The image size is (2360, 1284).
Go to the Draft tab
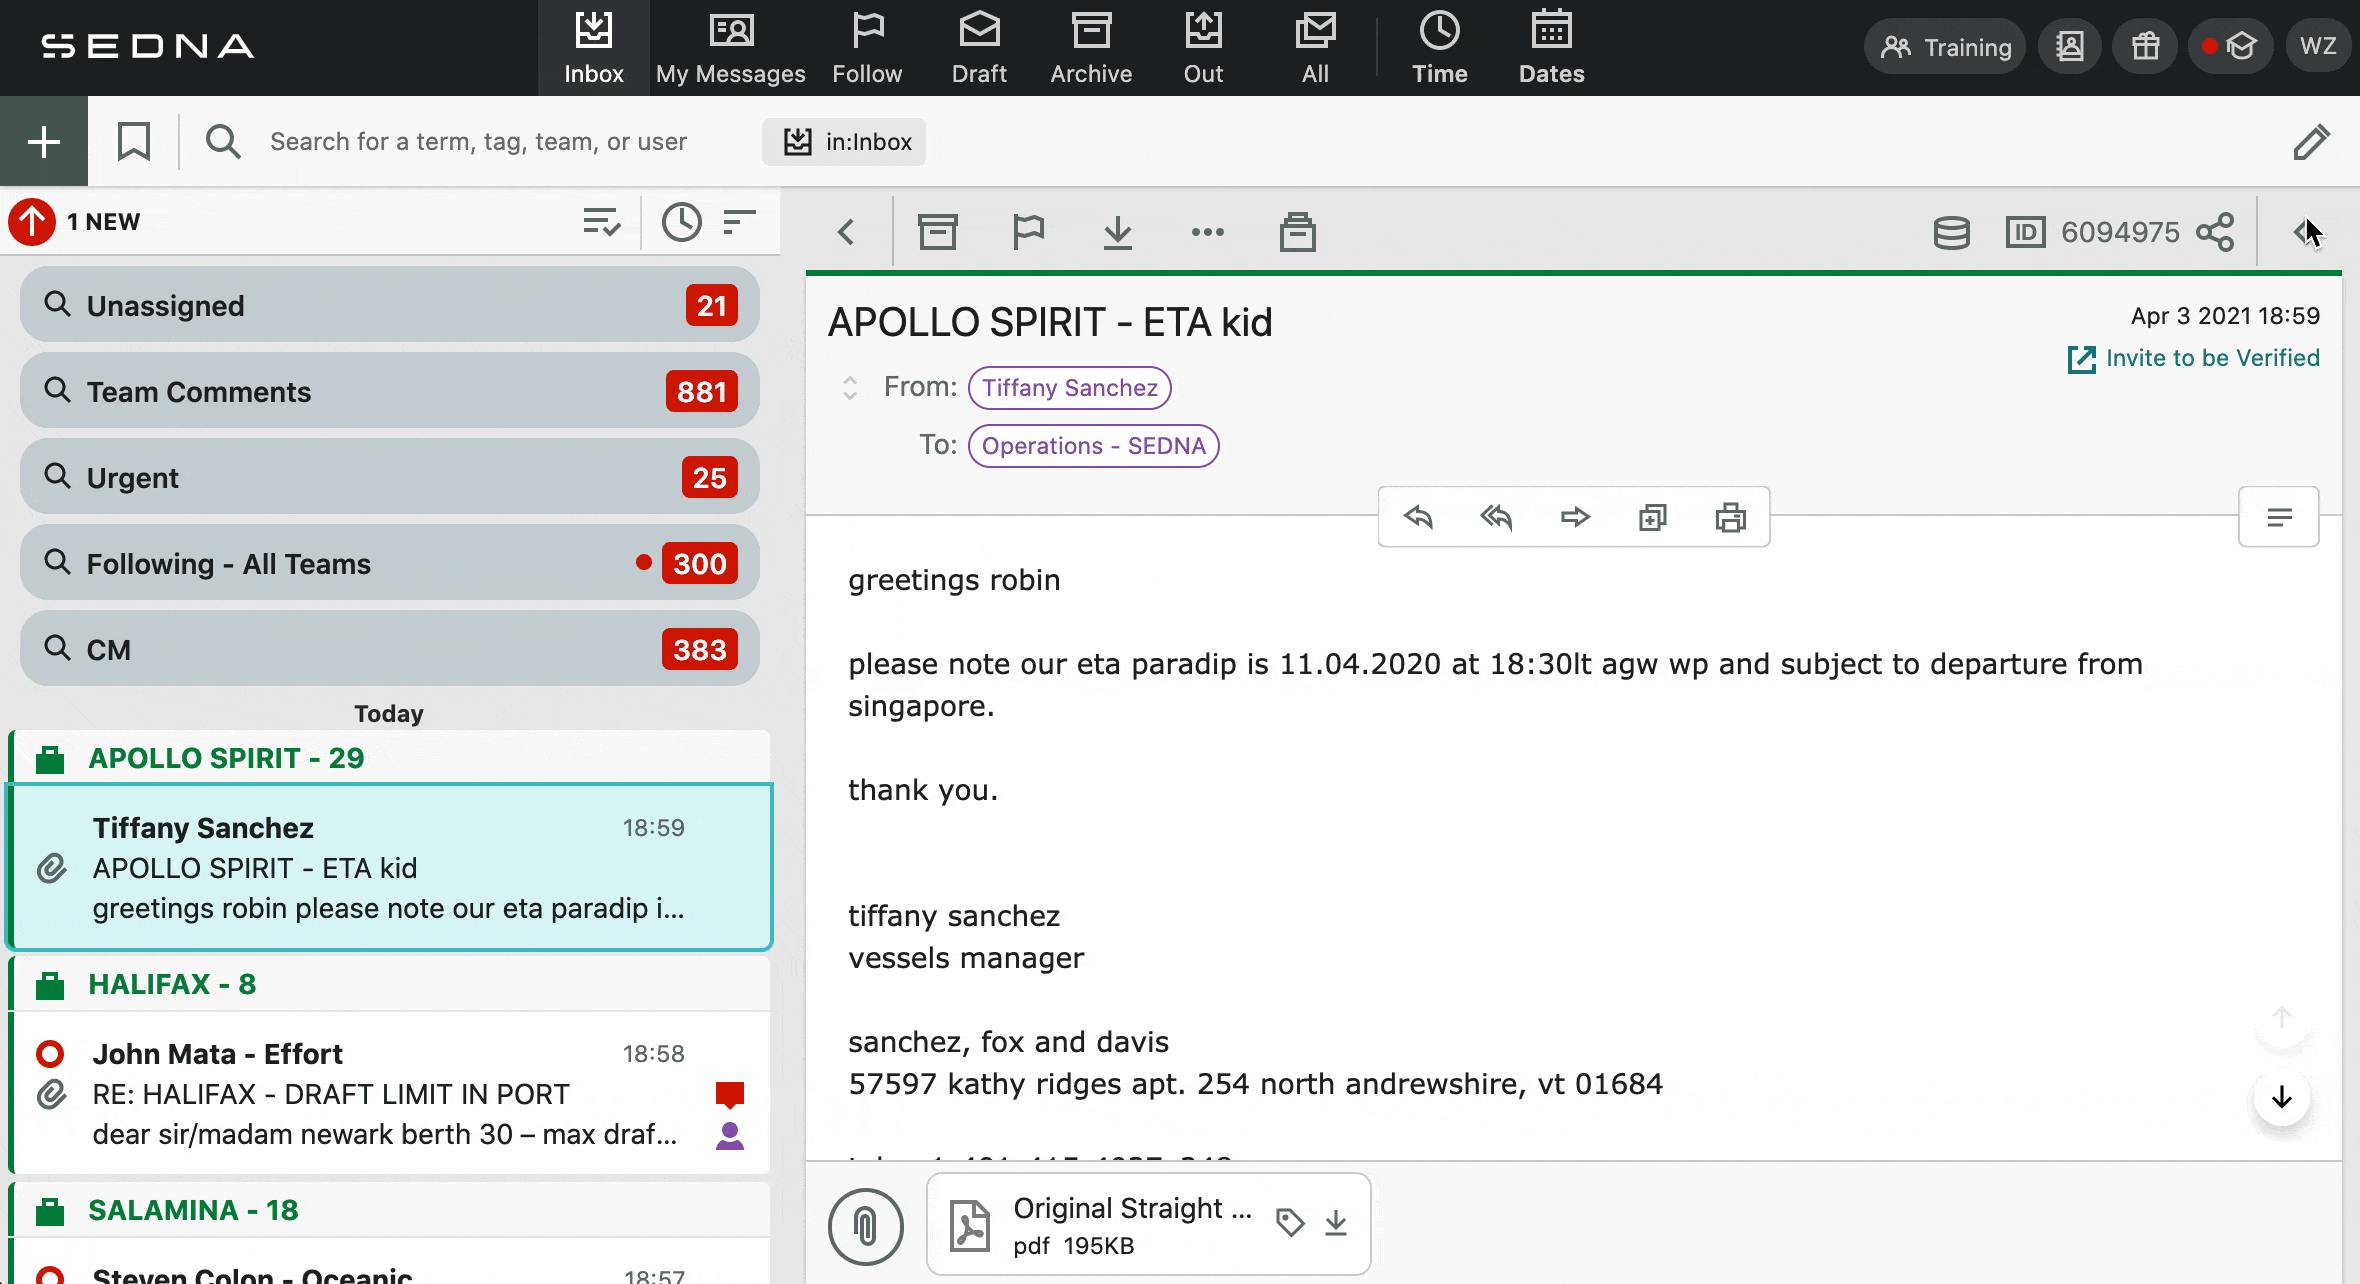(x=979, y=48)
